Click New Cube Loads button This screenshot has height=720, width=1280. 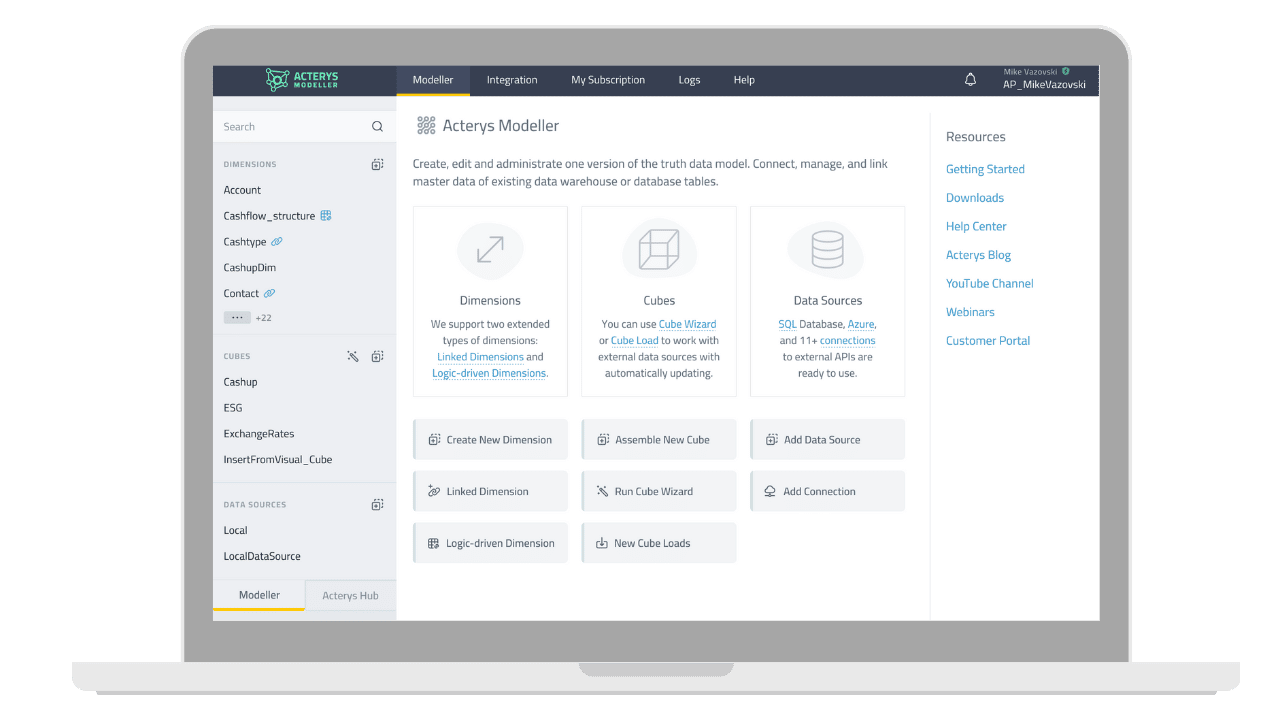[659, 544]
